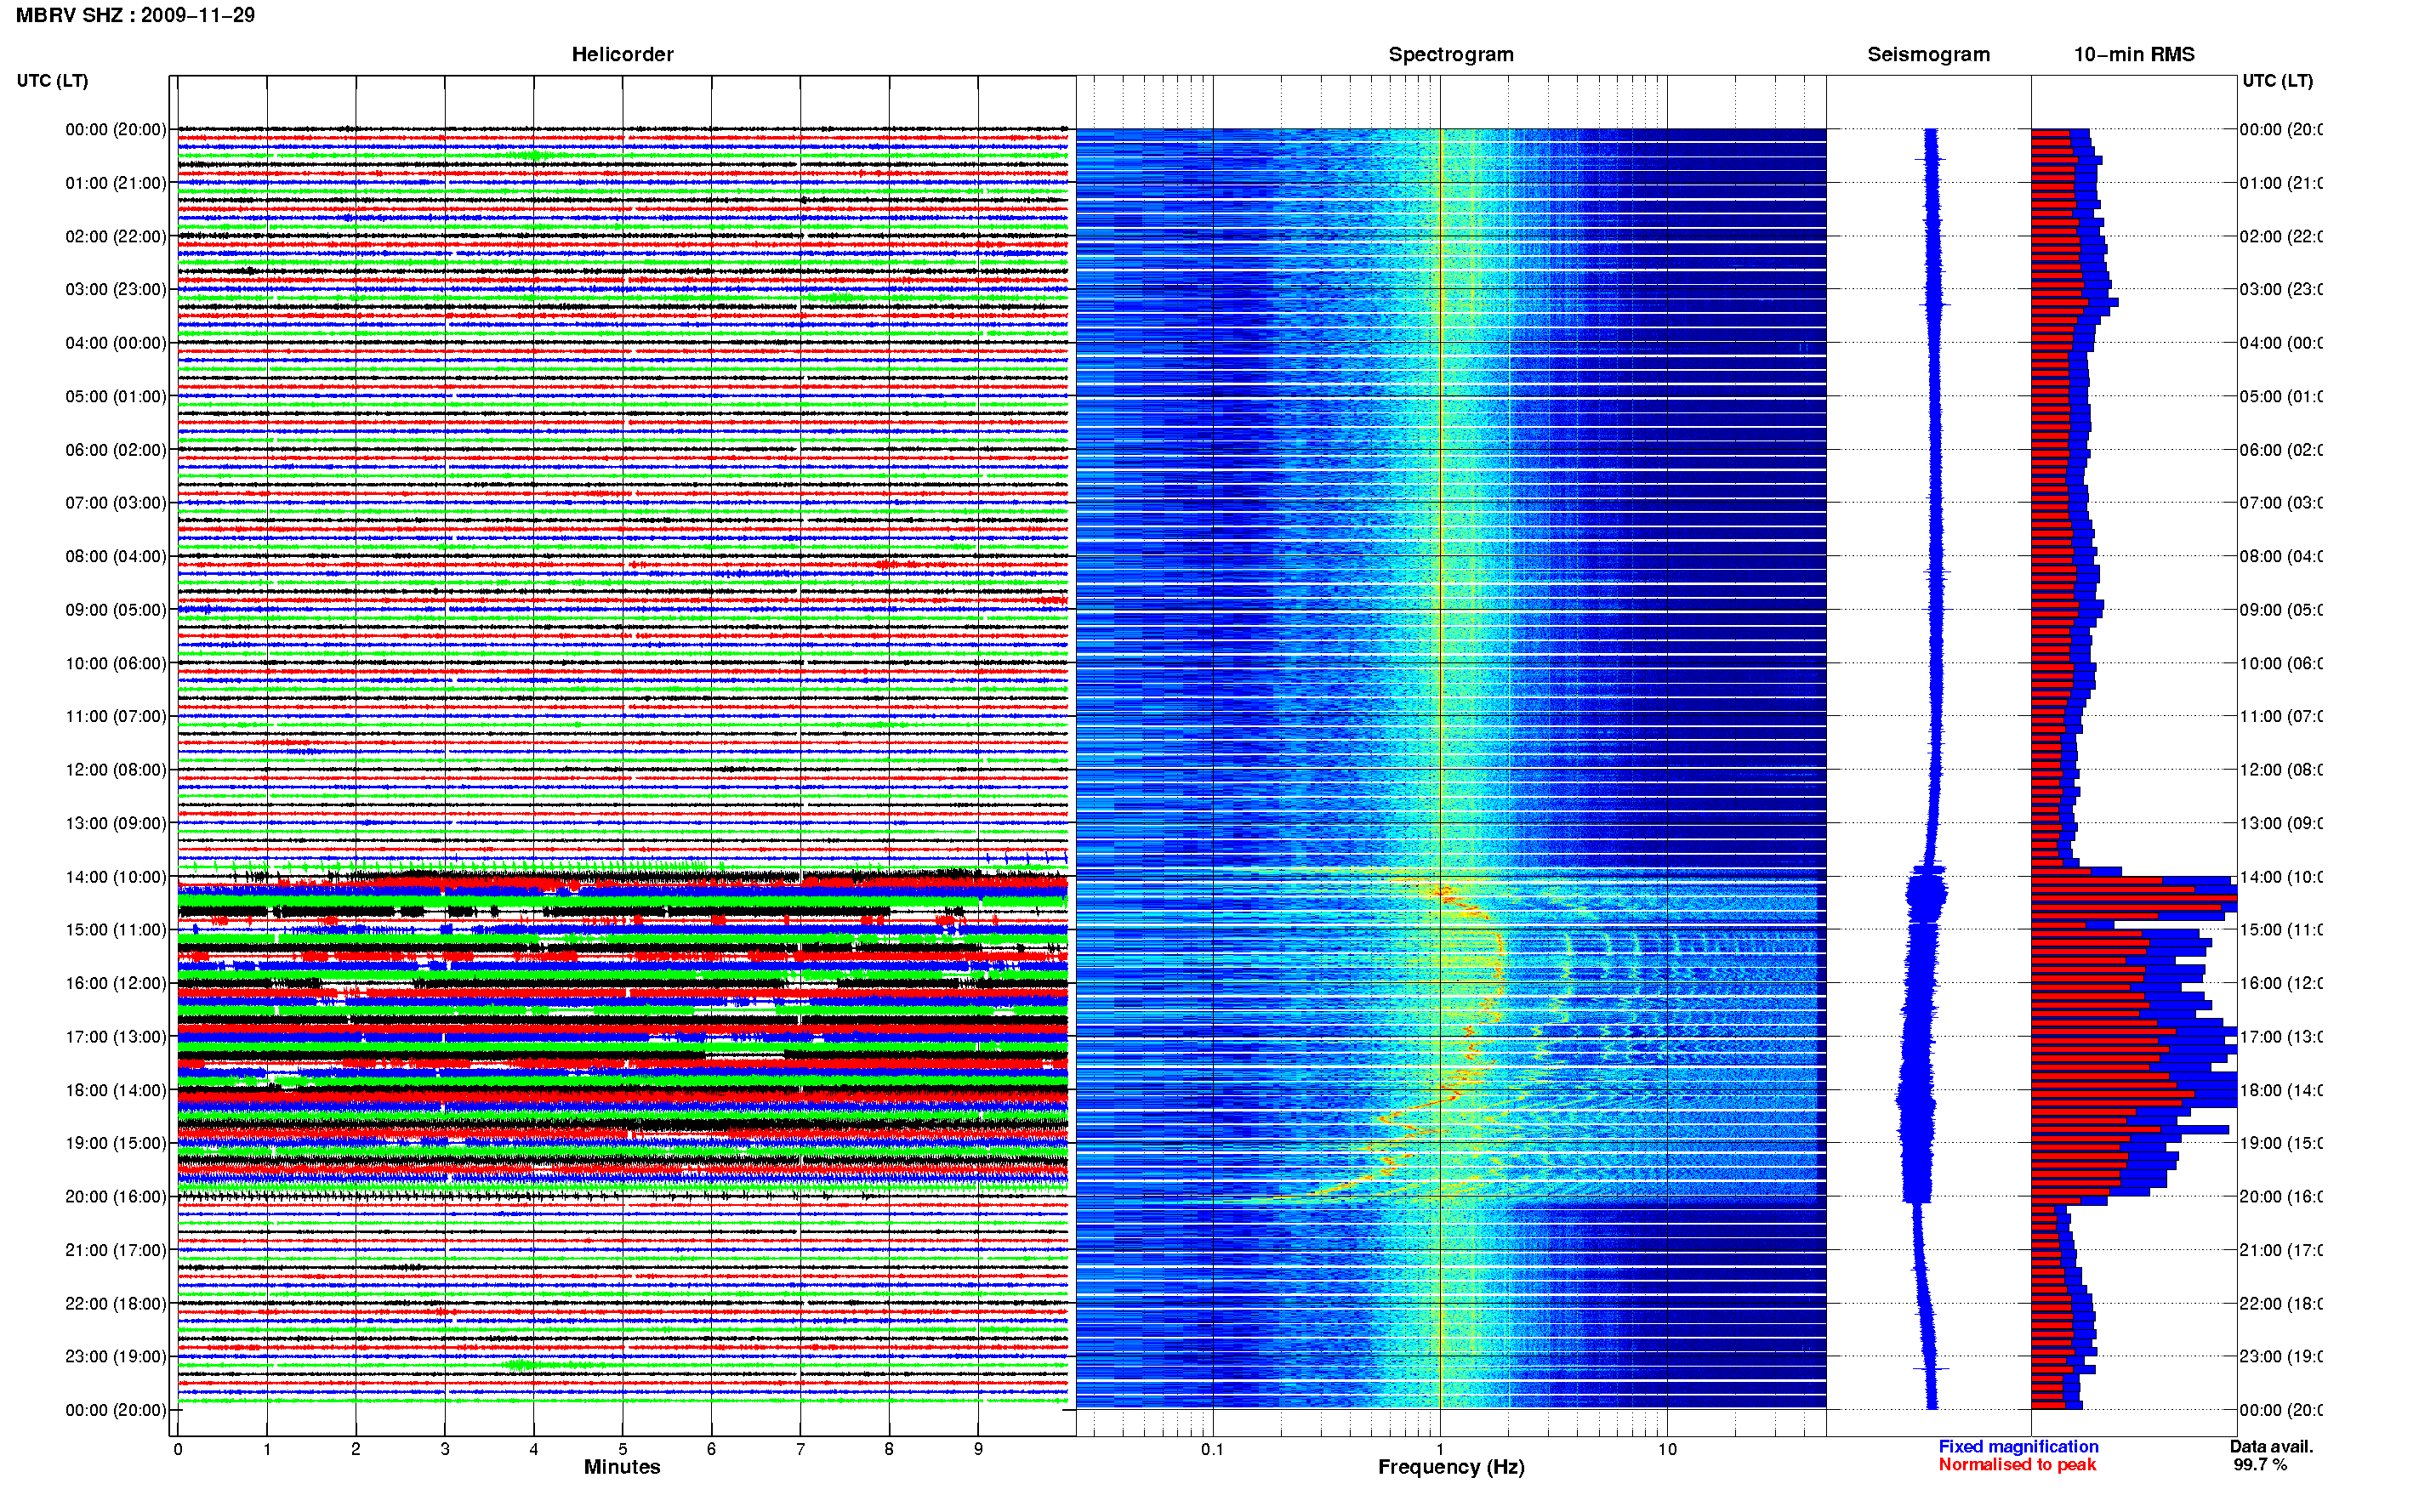Click the right-side time label at 08:00
Image resolution: width=2419 pixels, height=1512 pixels.
tap(2281, 556)
